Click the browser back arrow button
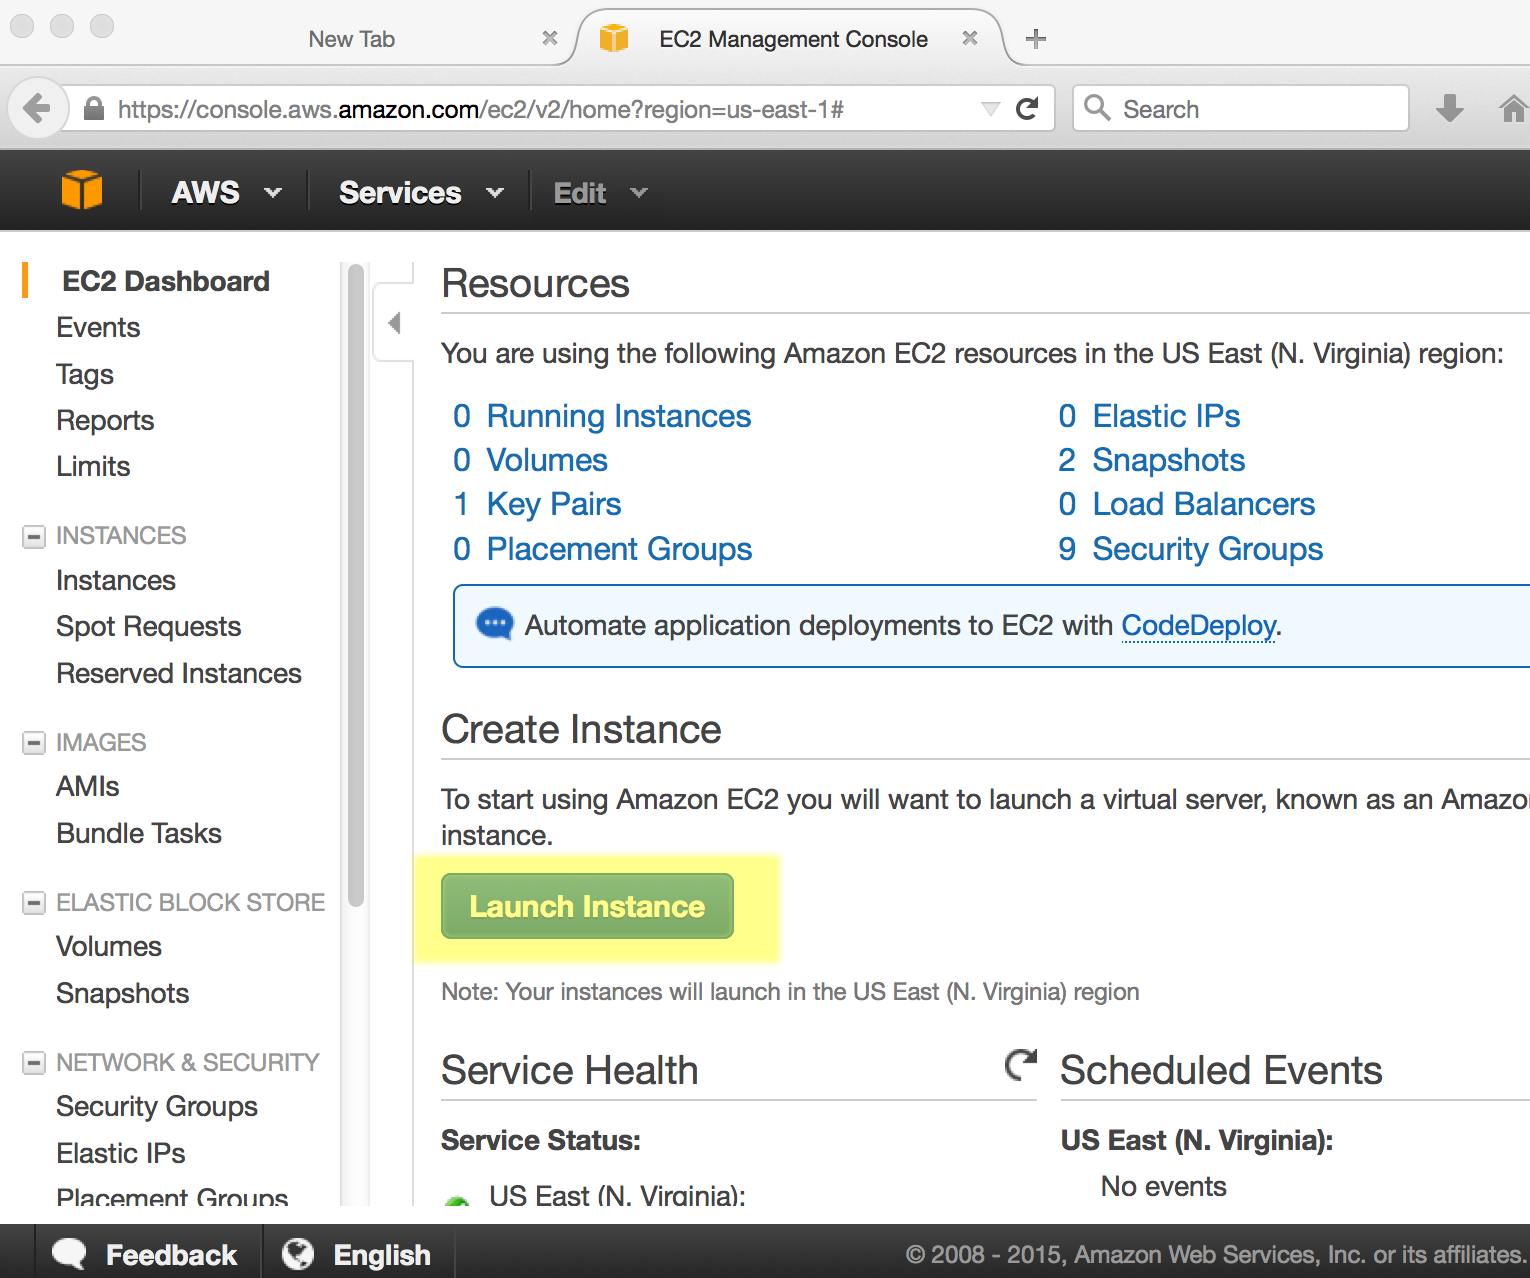This screenshot has width=1530, height=1278. [x=37, y=108]
